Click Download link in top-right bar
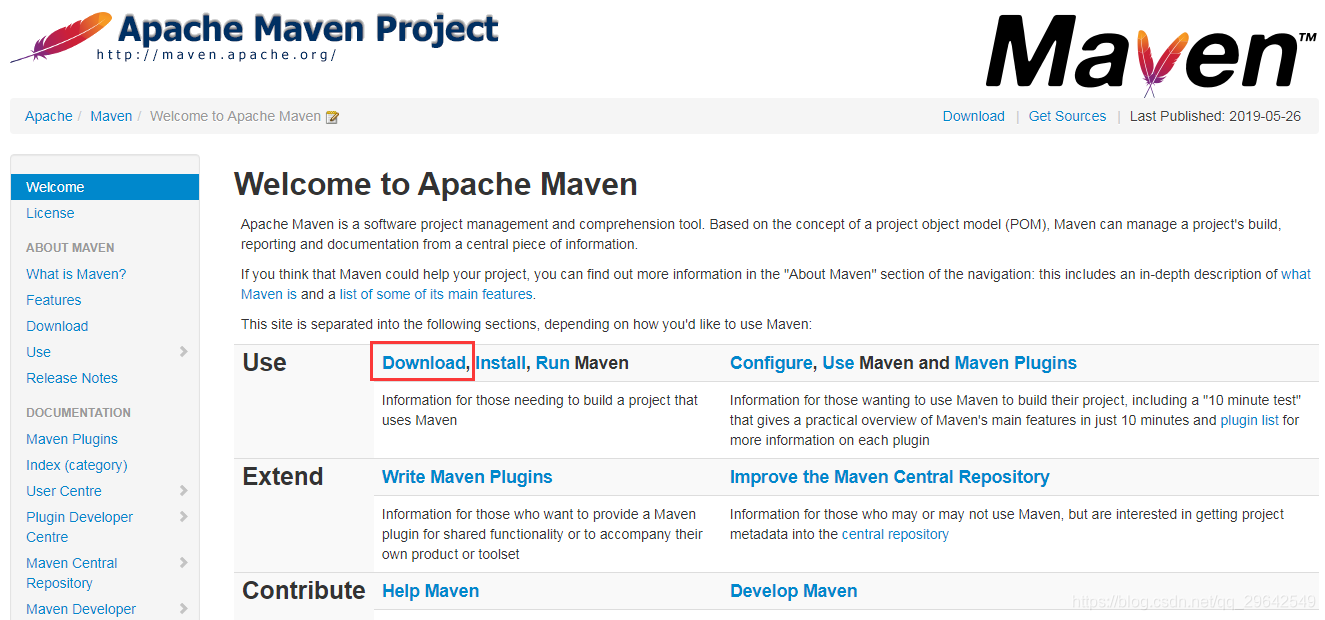Screen dimensions: 1325x620 [x=974, y=116]
